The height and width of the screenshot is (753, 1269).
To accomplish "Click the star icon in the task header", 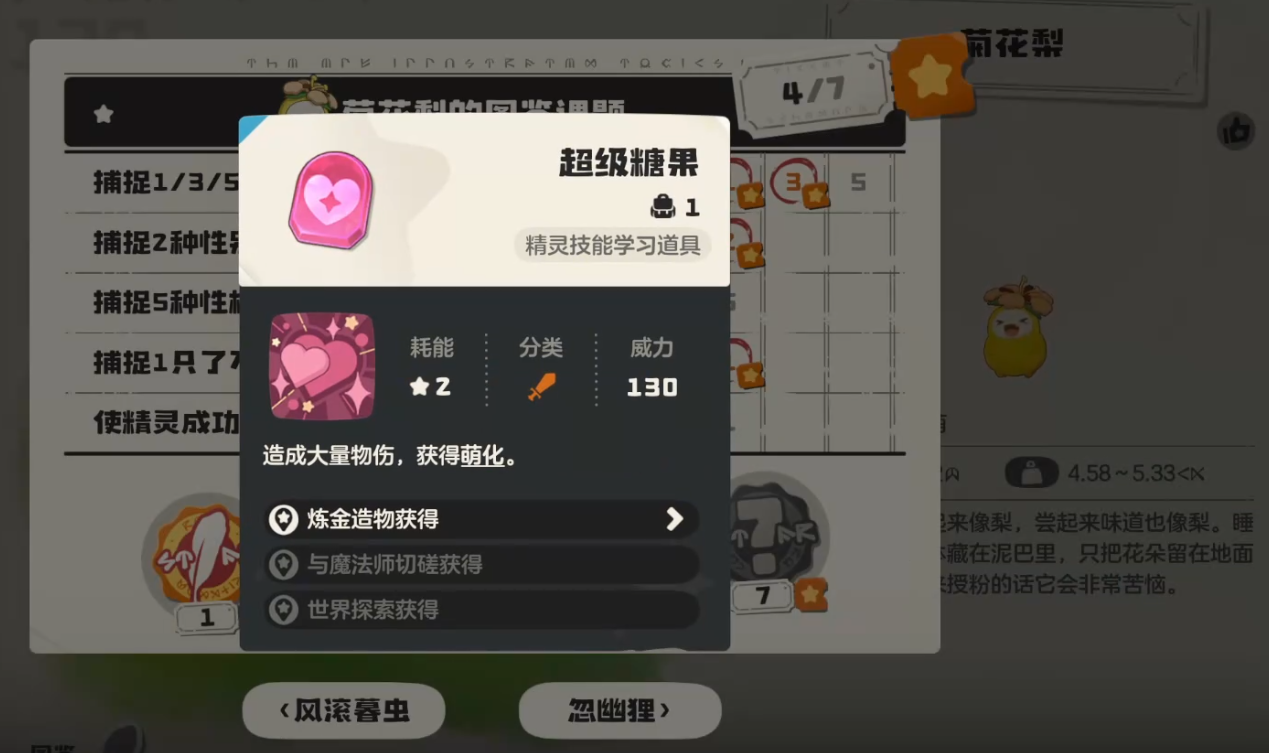I will click(x=103, y=114).
